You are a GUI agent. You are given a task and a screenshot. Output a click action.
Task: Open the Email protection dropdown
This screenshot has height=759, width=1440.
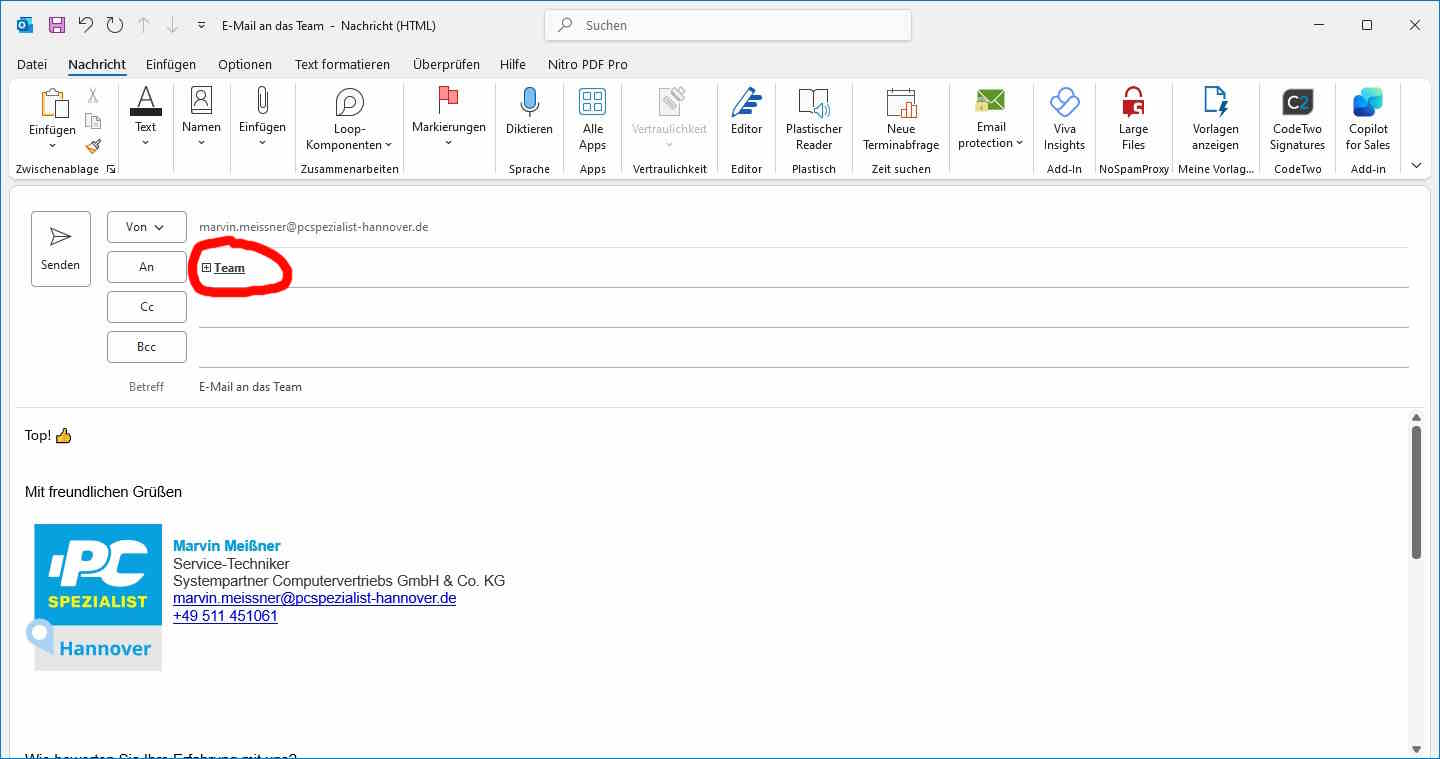point(990,143)
